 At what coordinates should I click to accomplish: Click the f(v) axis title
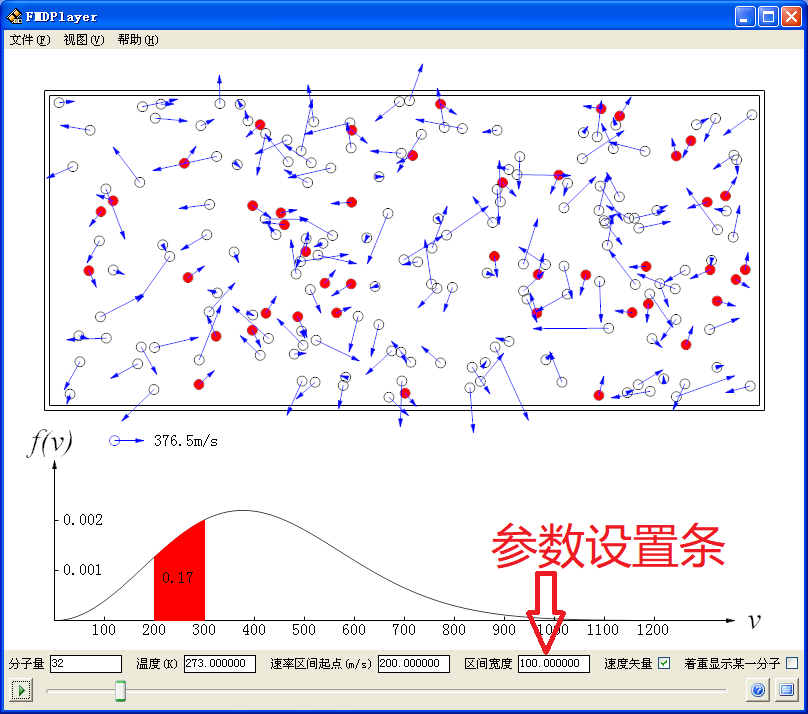pyautogui.click(x=49, y=443)
